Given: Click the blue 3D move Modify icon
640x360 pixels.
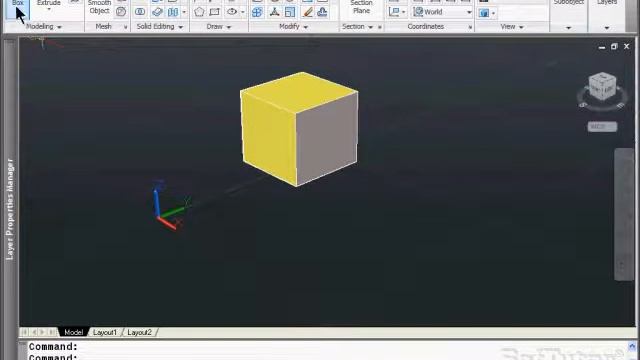Looking at the screenshot, I should (x=257, y=12).
